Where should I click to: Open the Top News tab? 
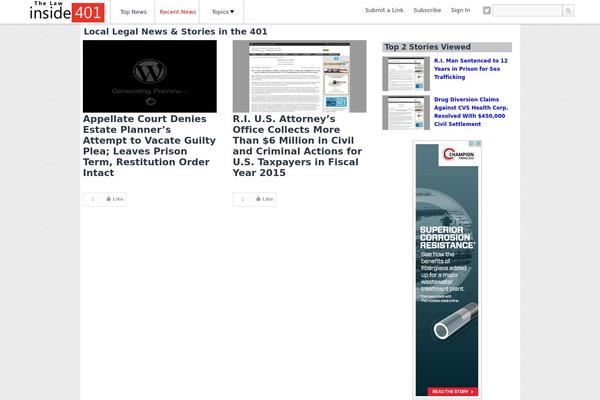point(133,12)
